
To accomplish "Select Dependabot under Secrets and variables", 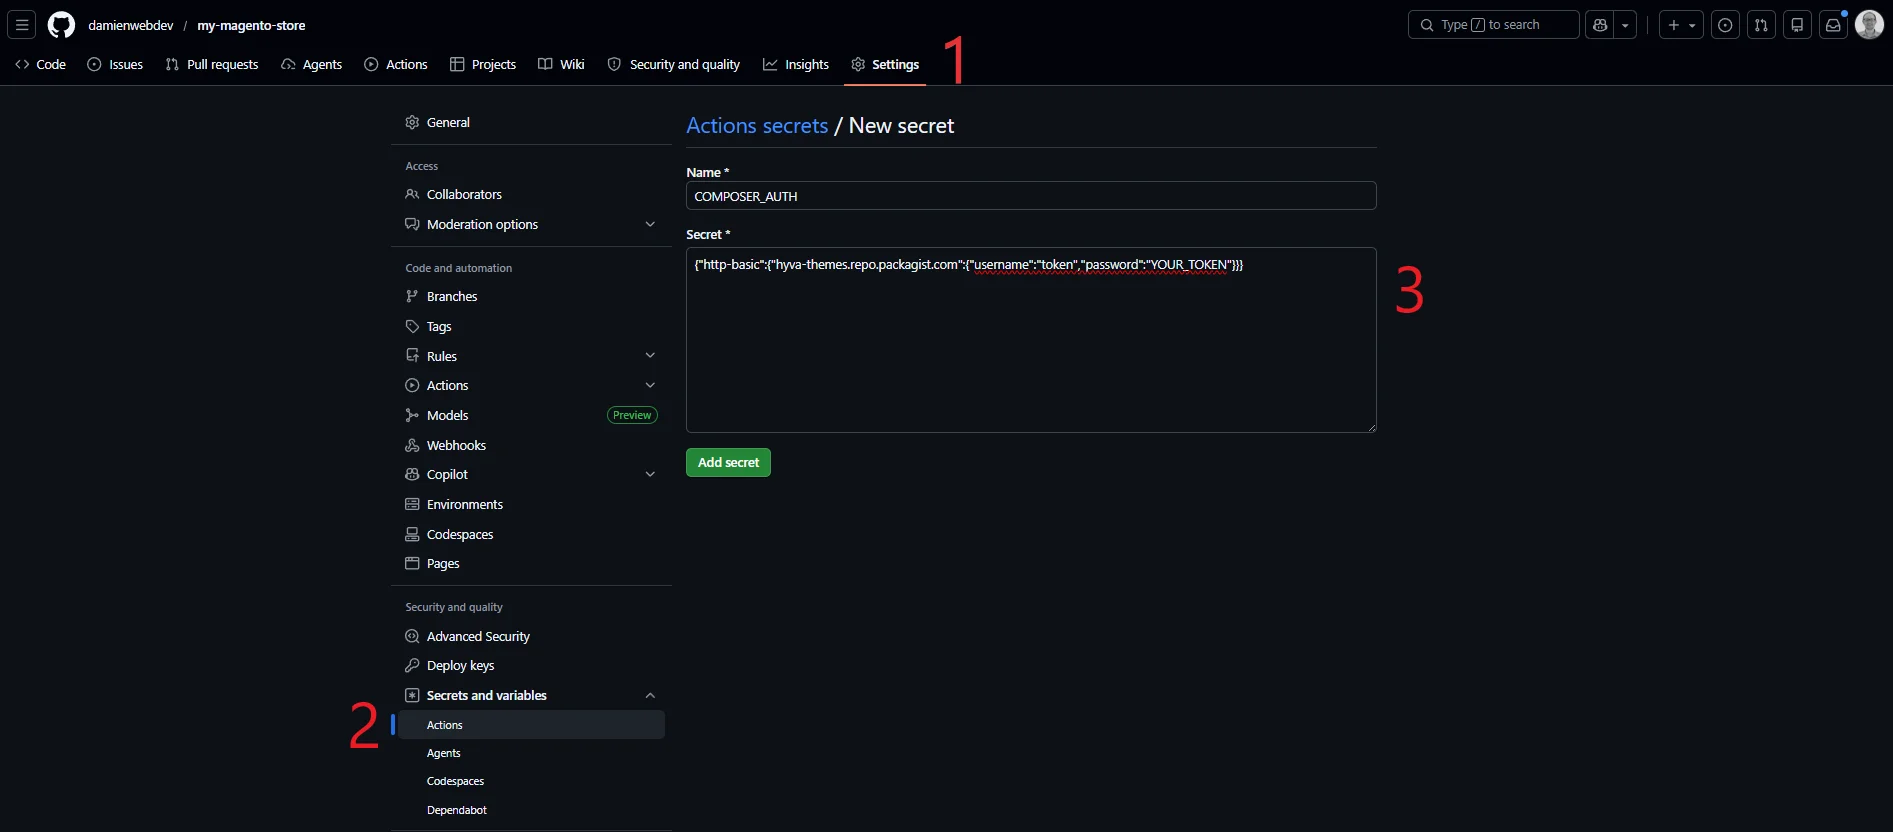I will 531,810.
